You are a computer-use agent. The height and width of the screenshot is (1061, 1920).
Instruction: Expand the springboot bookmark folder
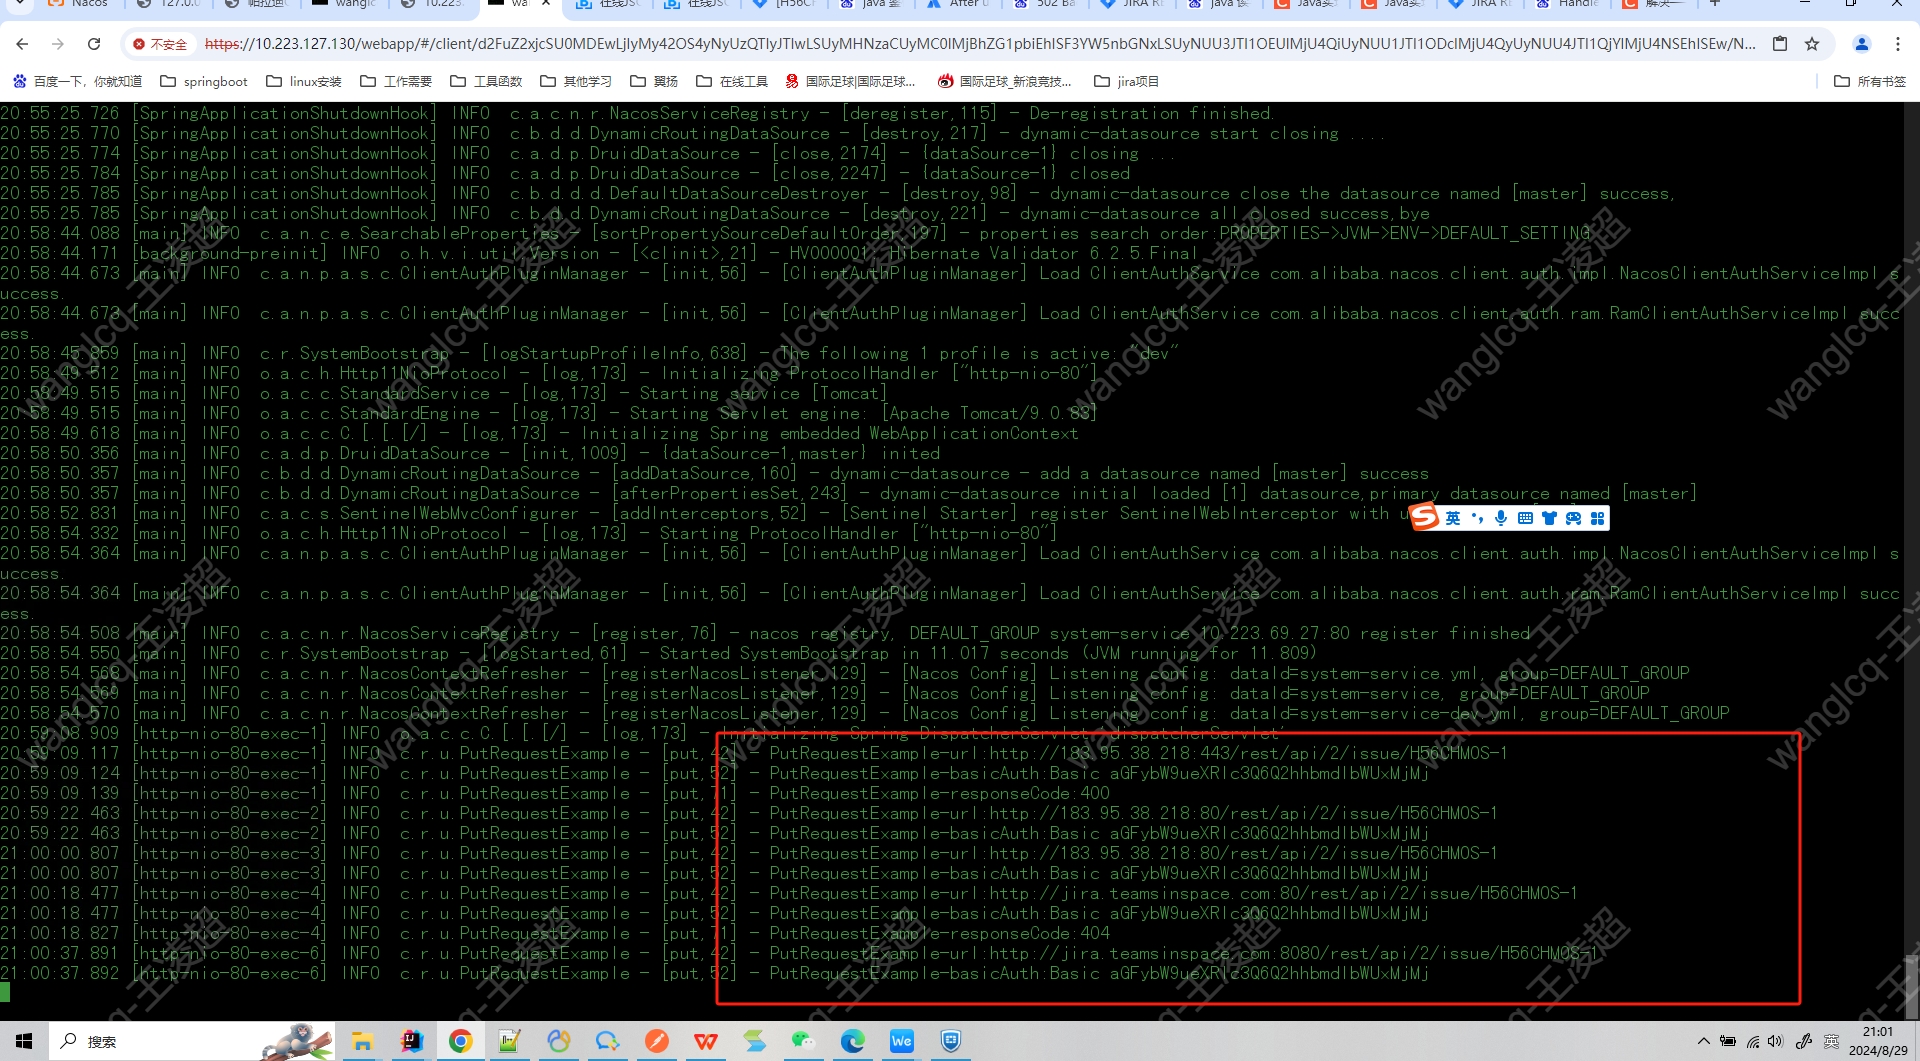click(204, 81)
